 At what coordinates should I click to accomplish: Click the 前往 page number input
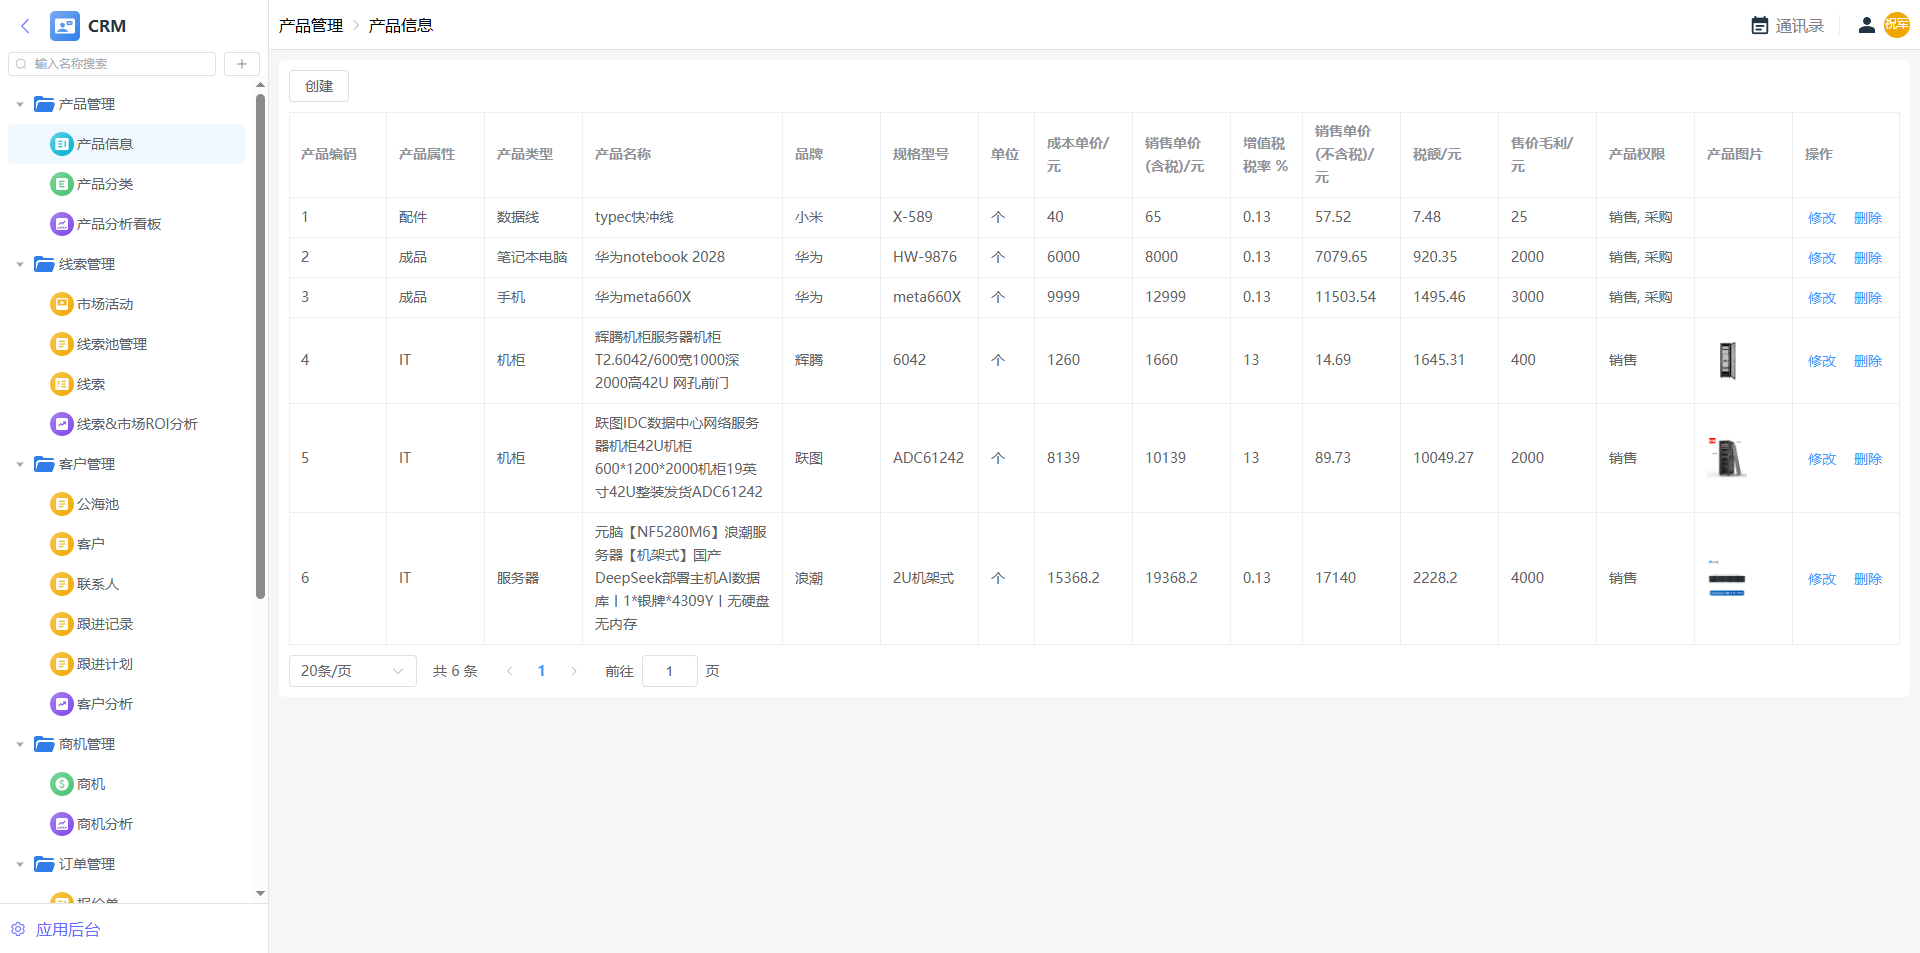pos(669,671)
